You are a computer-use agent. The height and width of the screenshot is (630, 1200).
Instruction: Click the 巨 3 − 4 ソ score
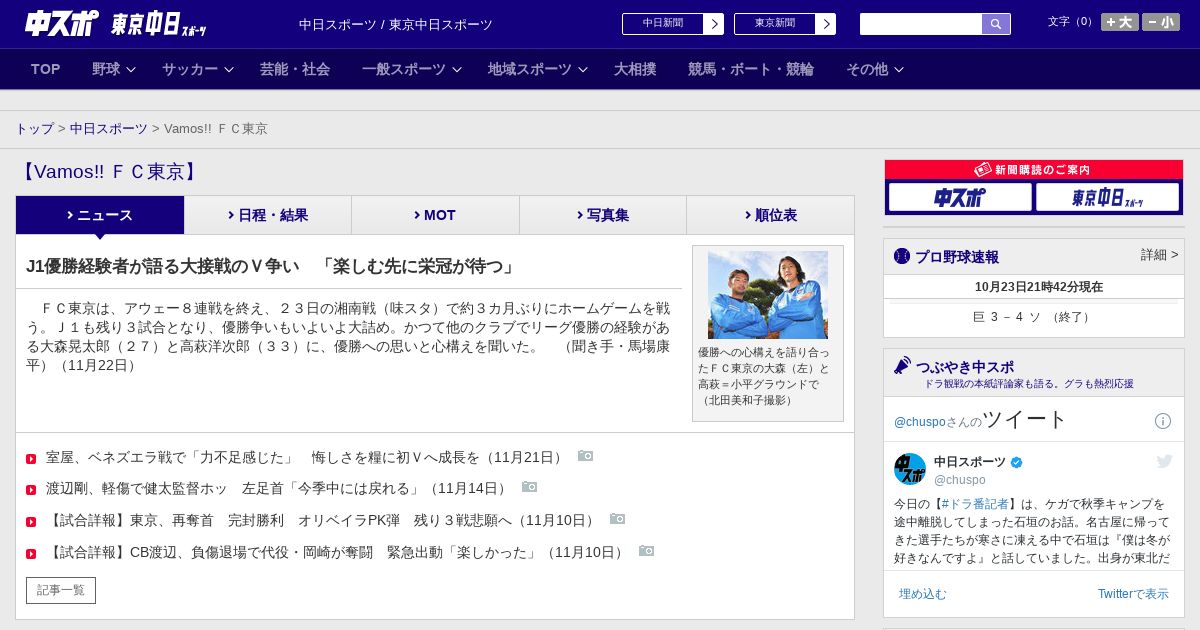[x=1034, y=317]
